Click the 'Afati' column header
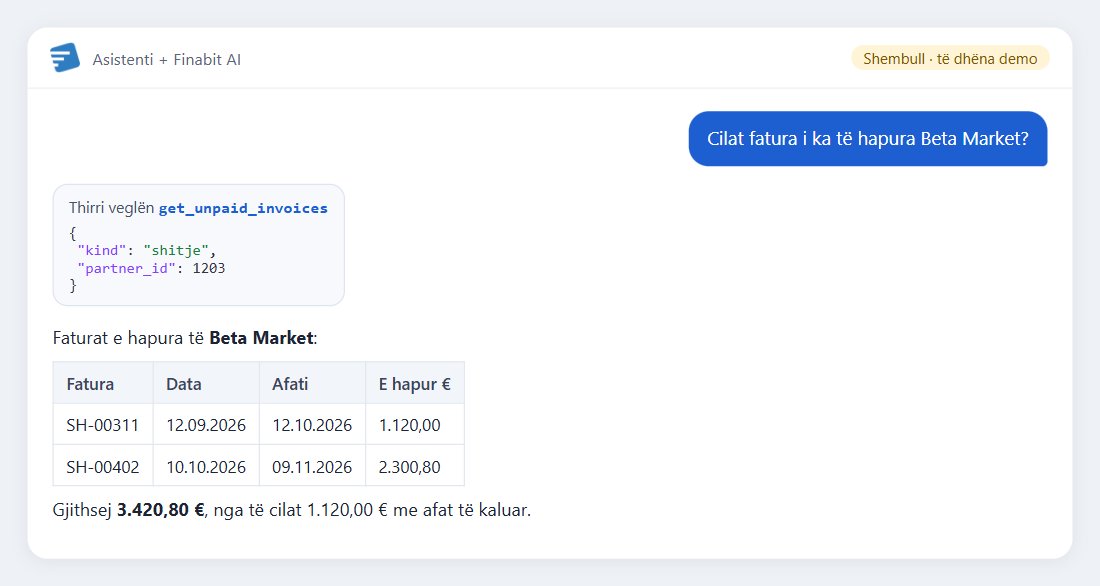1100x586 pixels. click(312, 383)
